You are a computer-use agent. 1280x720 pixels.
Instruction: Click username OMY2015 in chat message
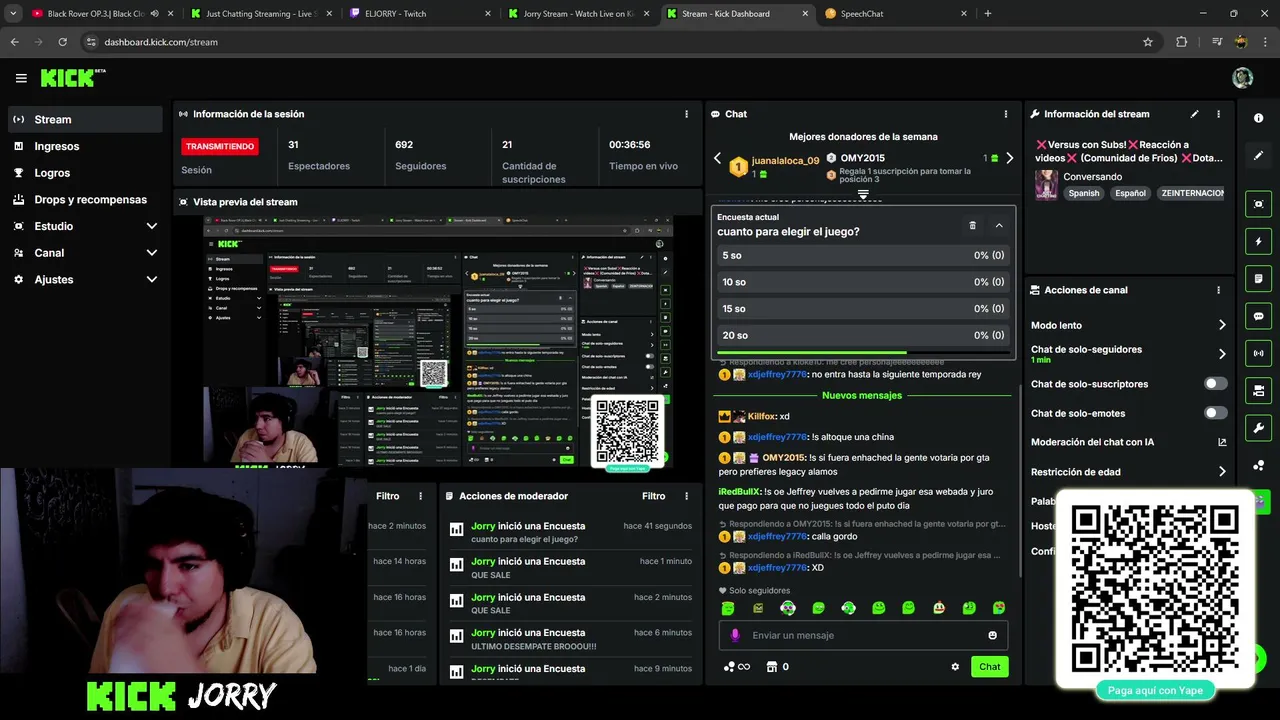[x=783, y=457]
